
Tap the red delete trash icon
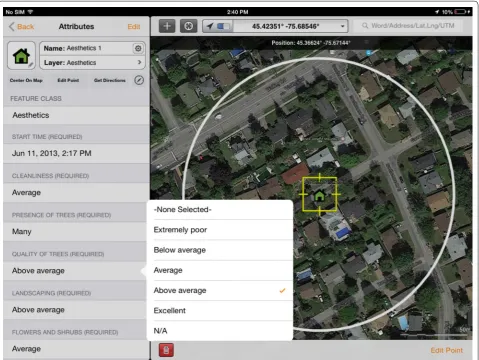(x=166, y=350)
